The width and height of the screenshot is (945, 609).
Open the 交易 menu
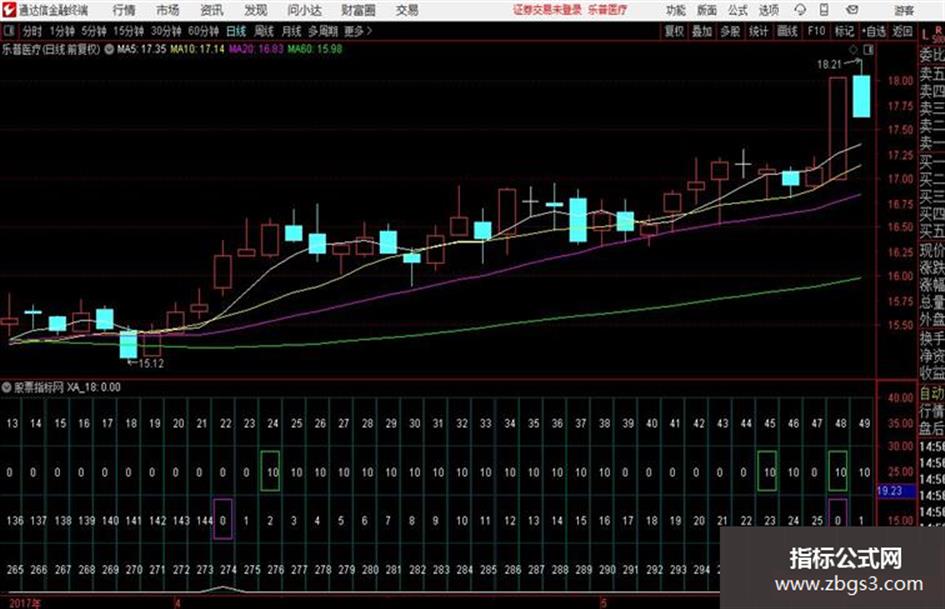click(407, 10)
